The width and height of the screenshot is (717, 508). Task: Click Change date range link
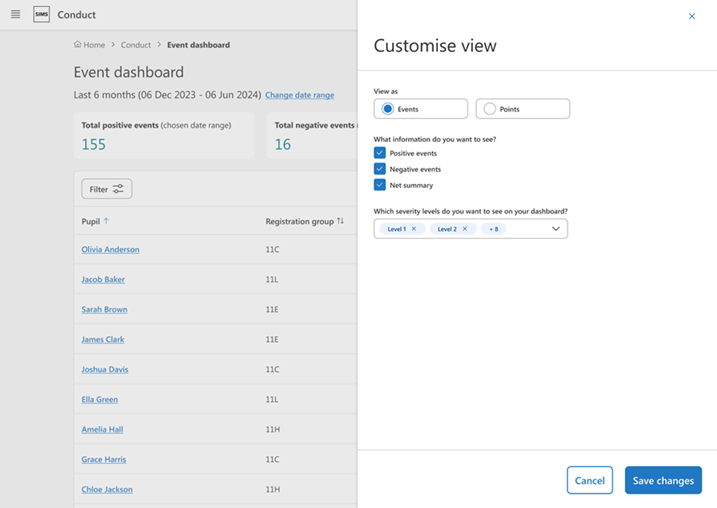tap(299, 95)
